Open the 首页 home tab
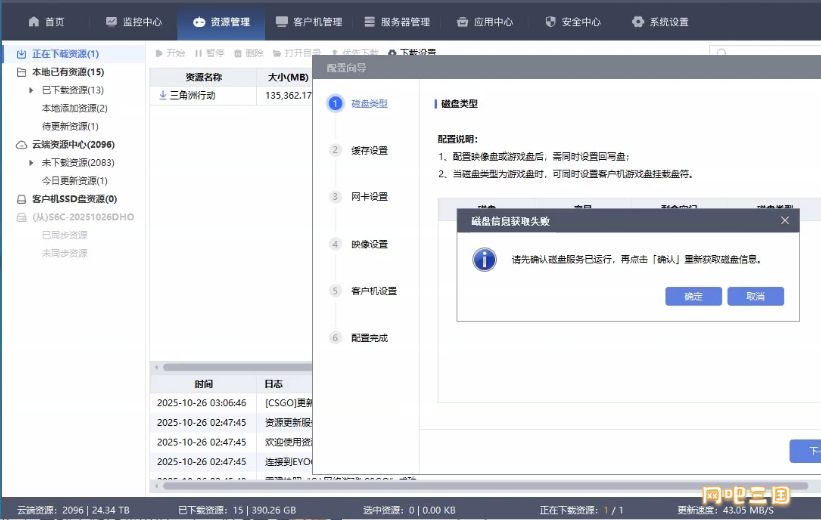 [x=46, y=21]
